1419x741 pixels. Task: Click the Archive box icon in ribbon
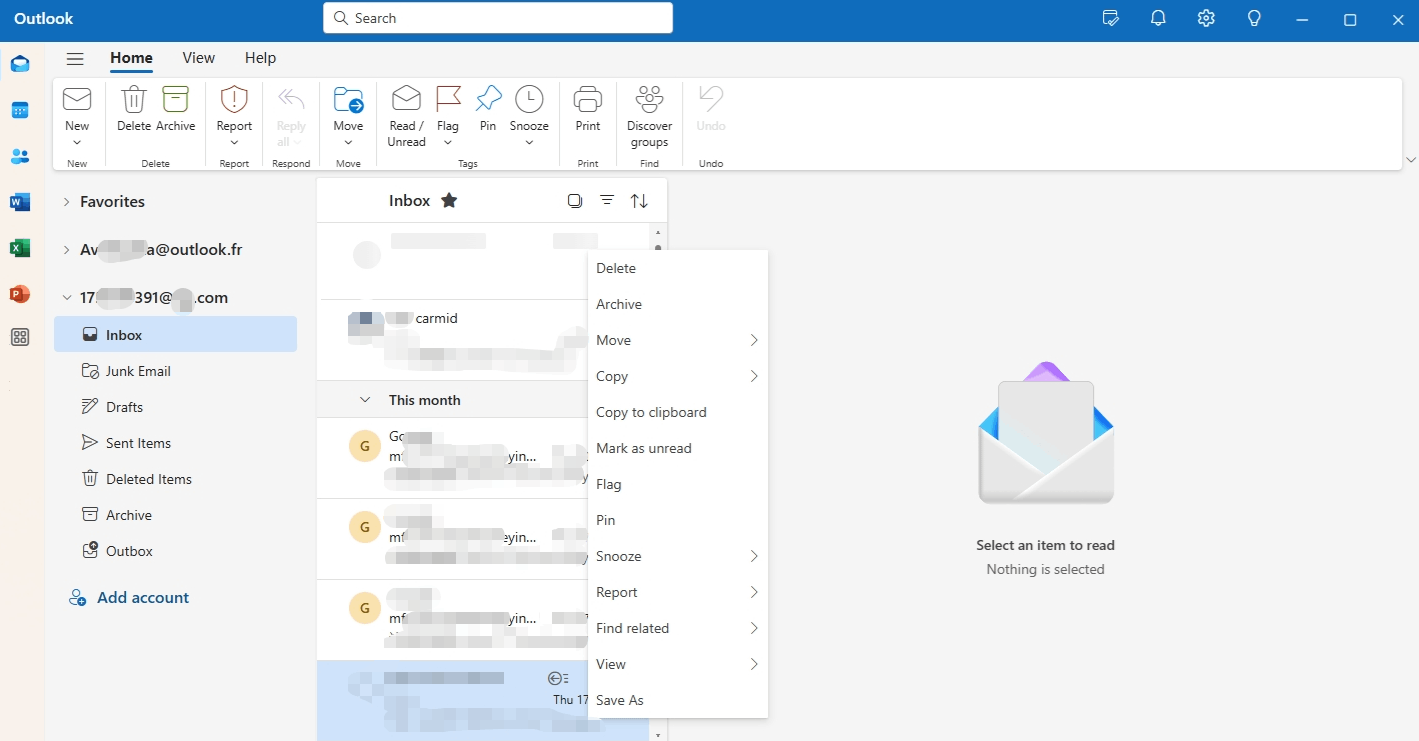[x=175, y=99]
